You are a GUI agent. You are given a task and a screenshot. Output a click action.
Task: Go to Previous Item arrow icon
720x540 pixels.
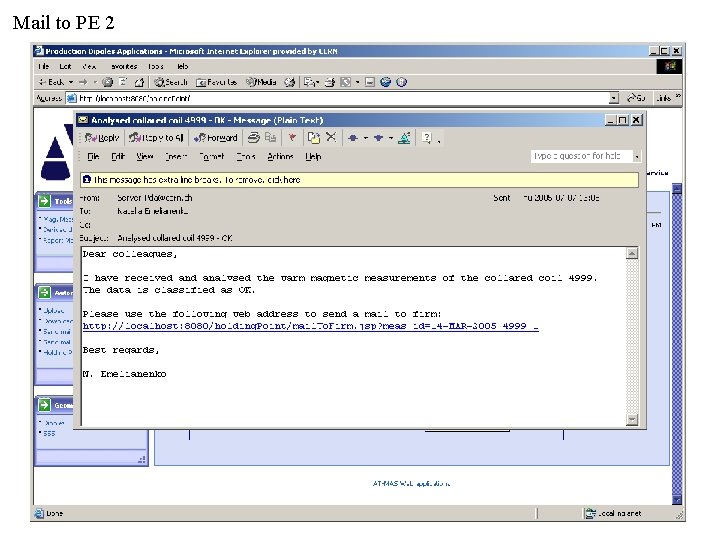tap(353, 138)
